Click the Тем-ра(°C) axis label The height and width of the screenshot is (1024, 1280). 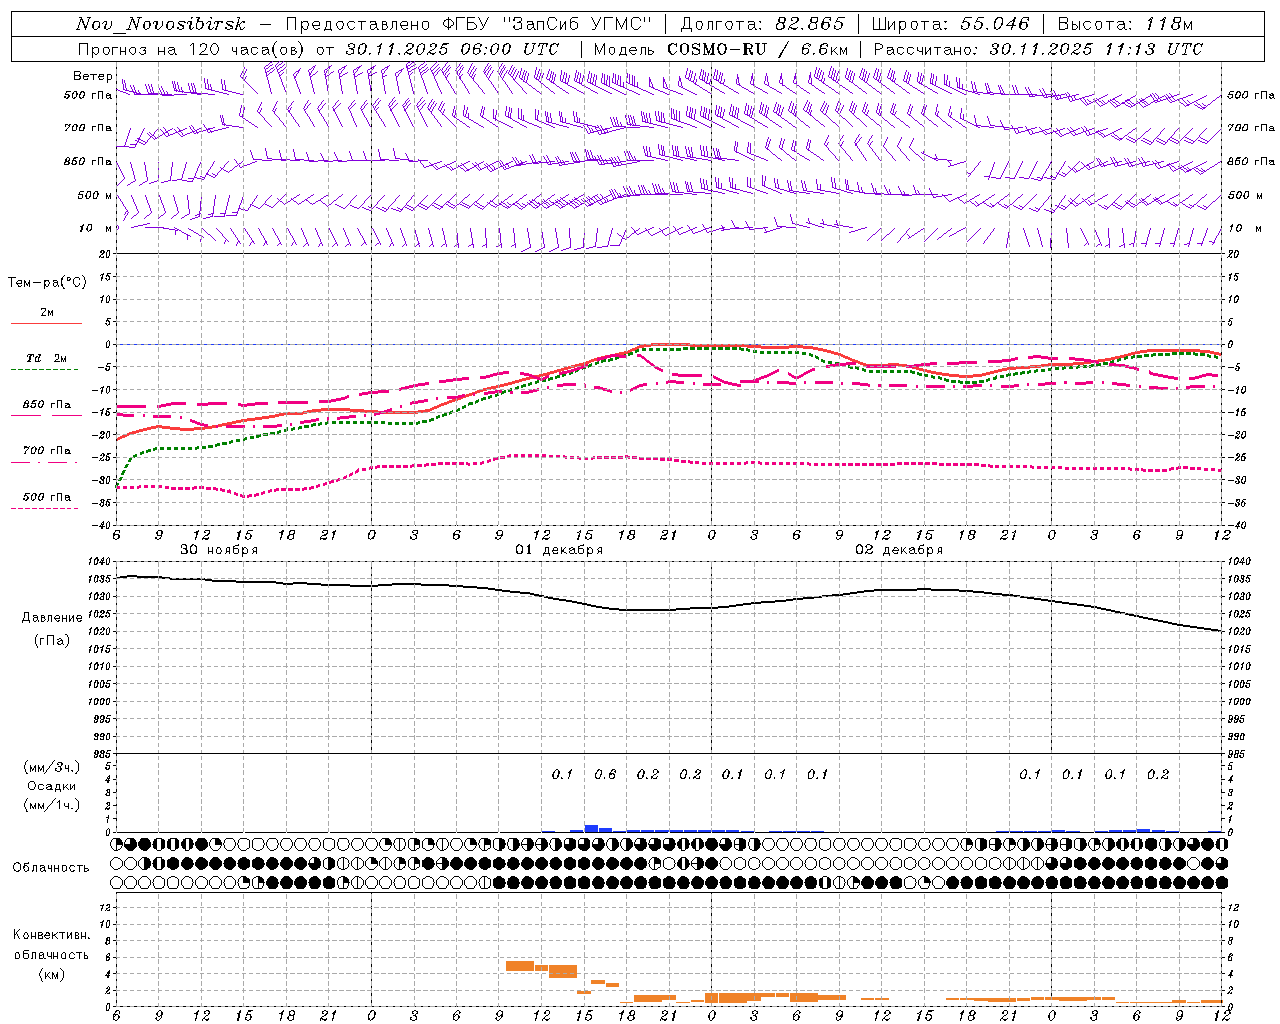click(47, 283)
